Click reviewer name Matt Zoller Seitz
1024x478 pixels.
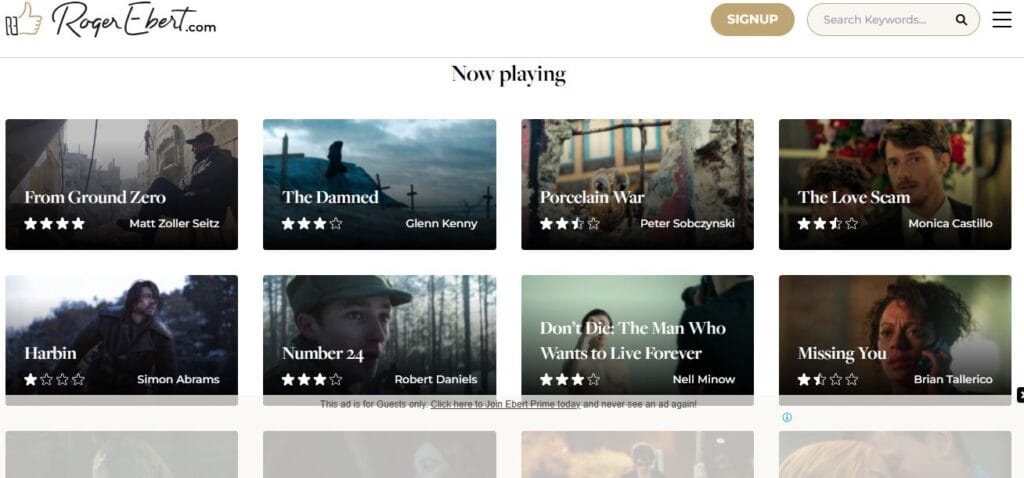[174, 223]
